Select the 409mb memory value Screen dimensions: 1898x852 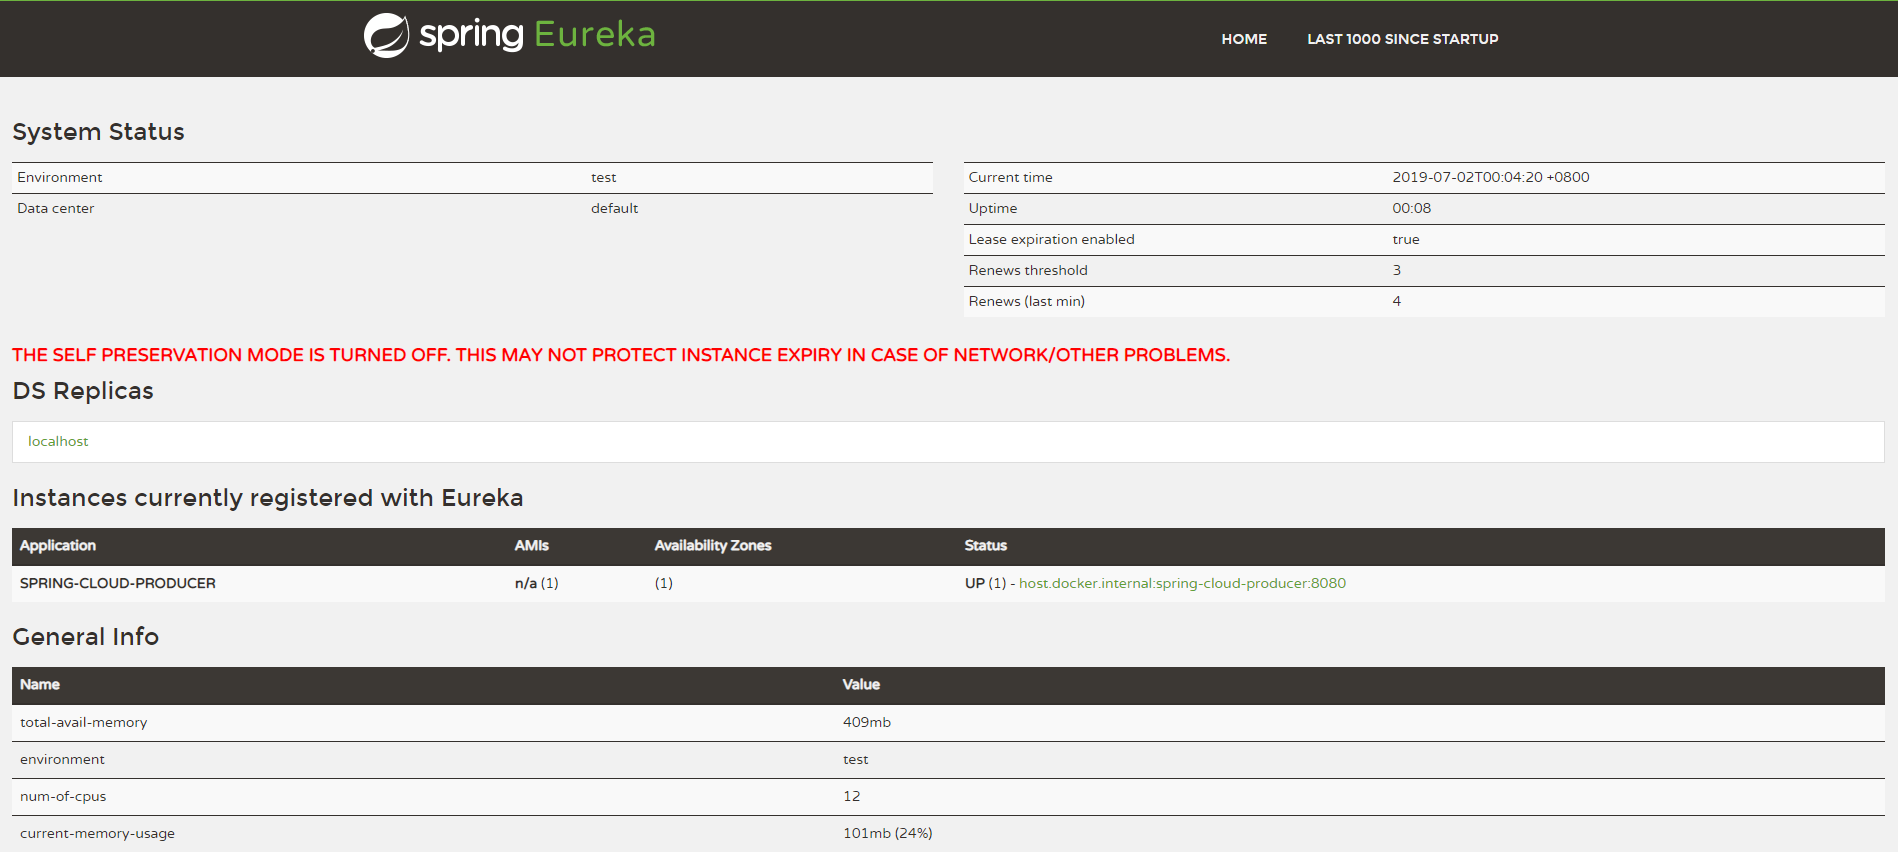(x=867, y=722)
